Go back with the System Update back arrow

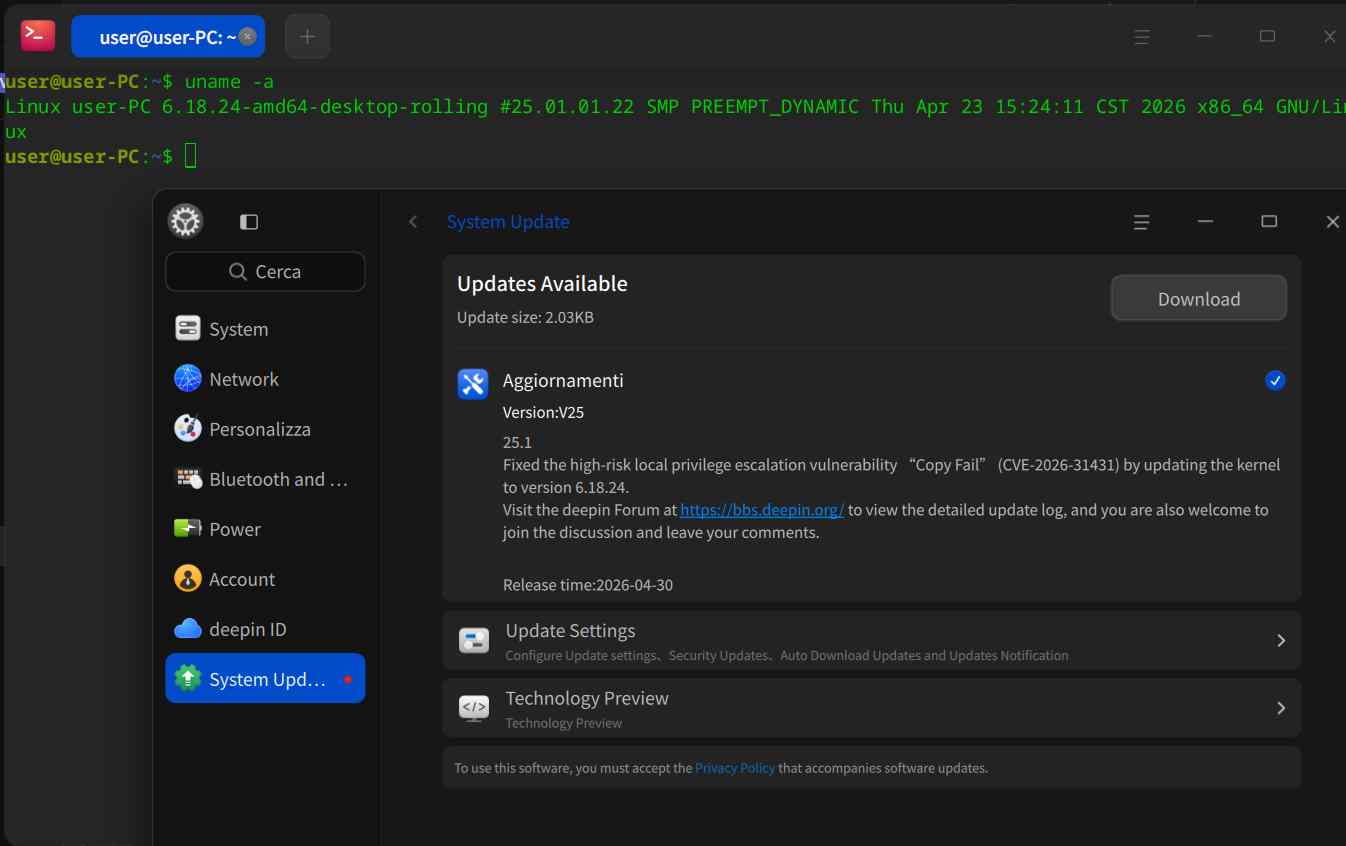pyautogui.click(x=413, y=221)
